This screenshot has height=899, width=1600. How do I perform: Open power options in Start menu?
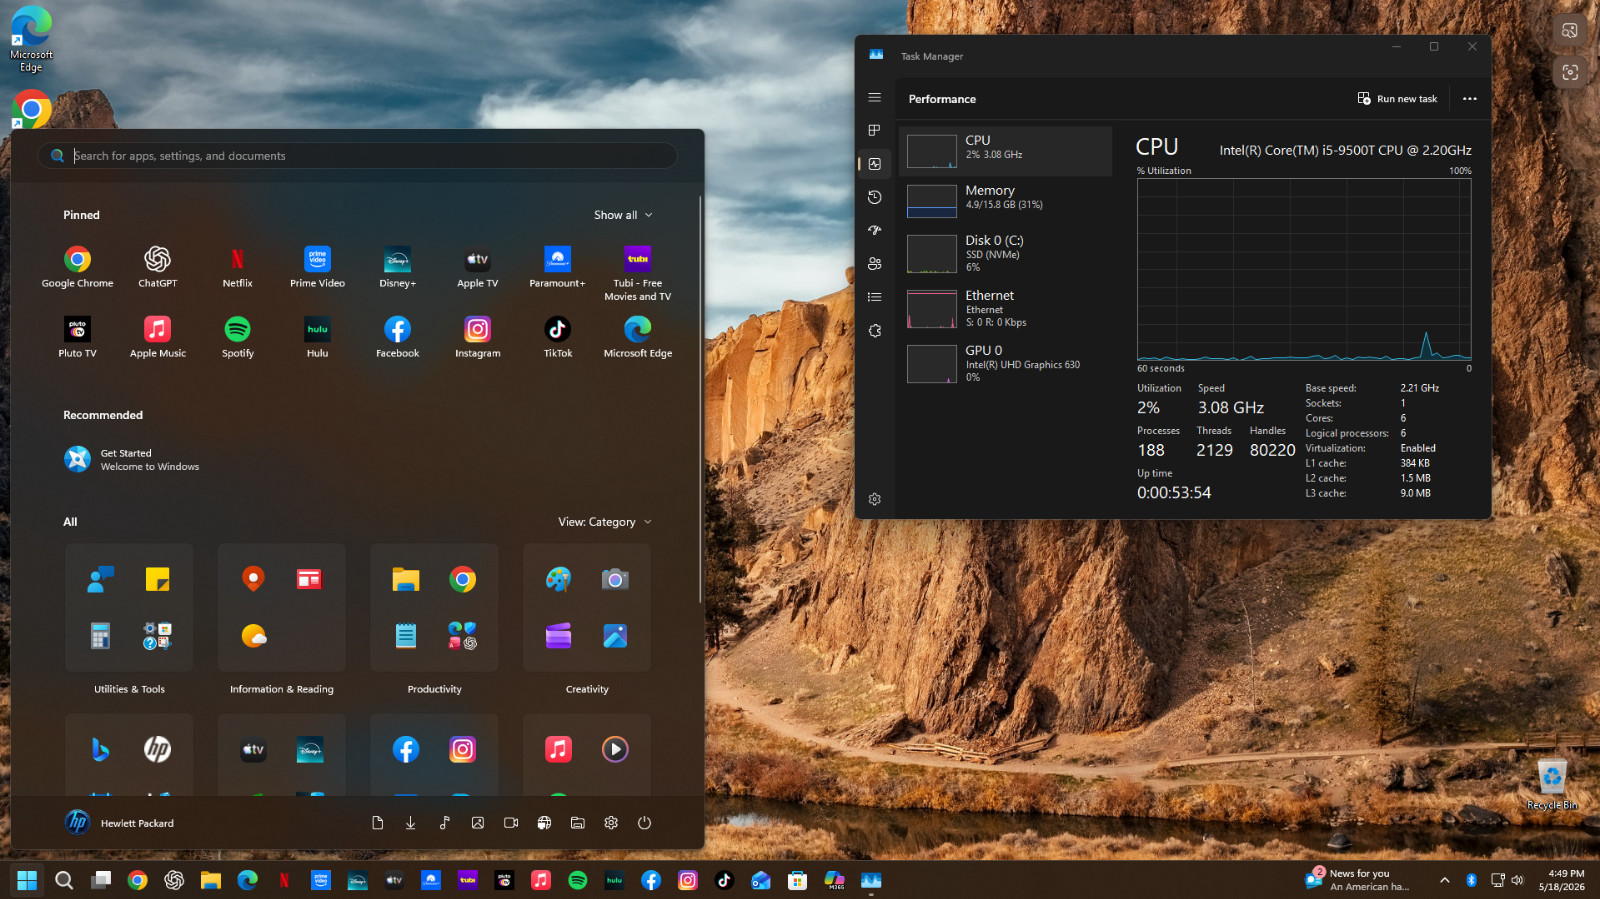[644, 823]
